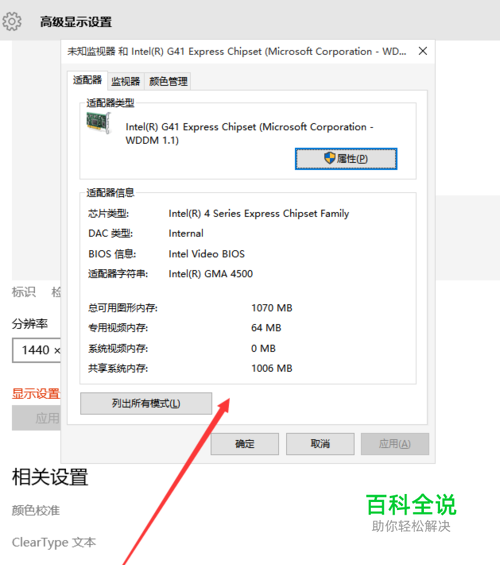Select 'Intel(R) 4 Series Express Chipset Family' text
Image resolution: width=500 pixels, height=565 pixels.
[x=259, y=214]
